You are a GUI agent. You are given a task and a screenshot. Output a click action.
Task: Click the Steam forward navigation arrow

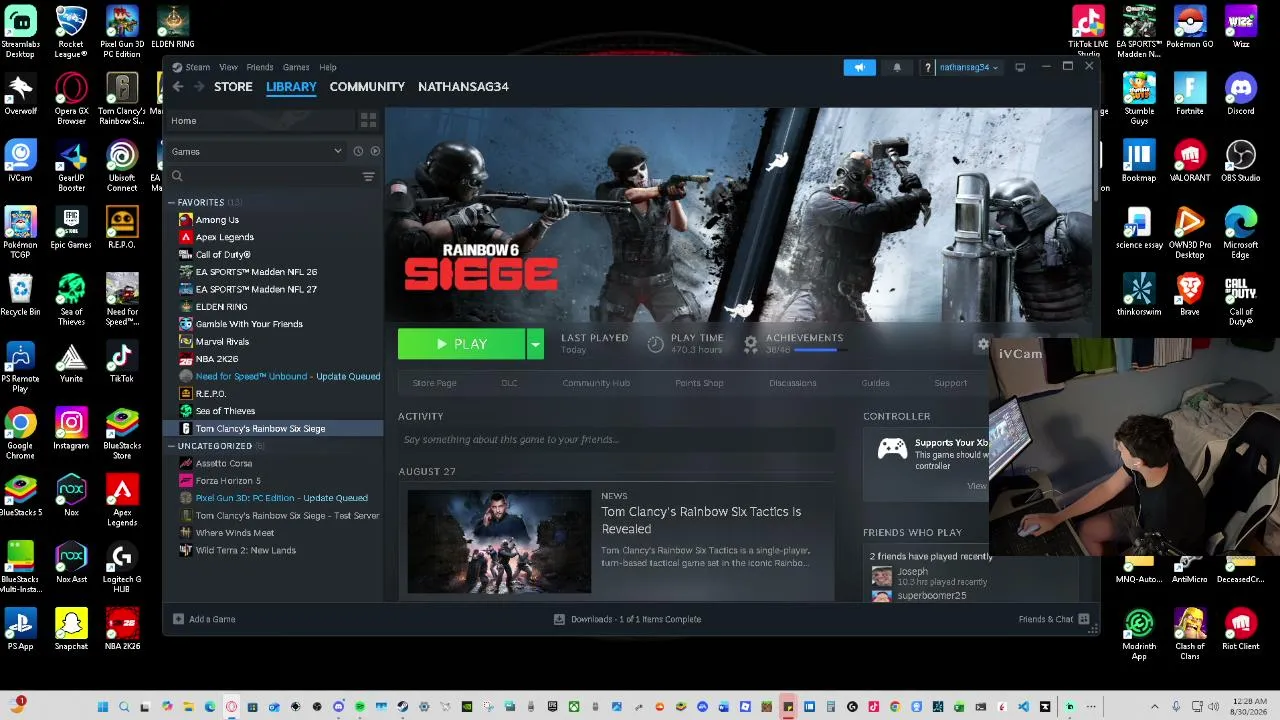pyautogui.click(x=199, y=87)
